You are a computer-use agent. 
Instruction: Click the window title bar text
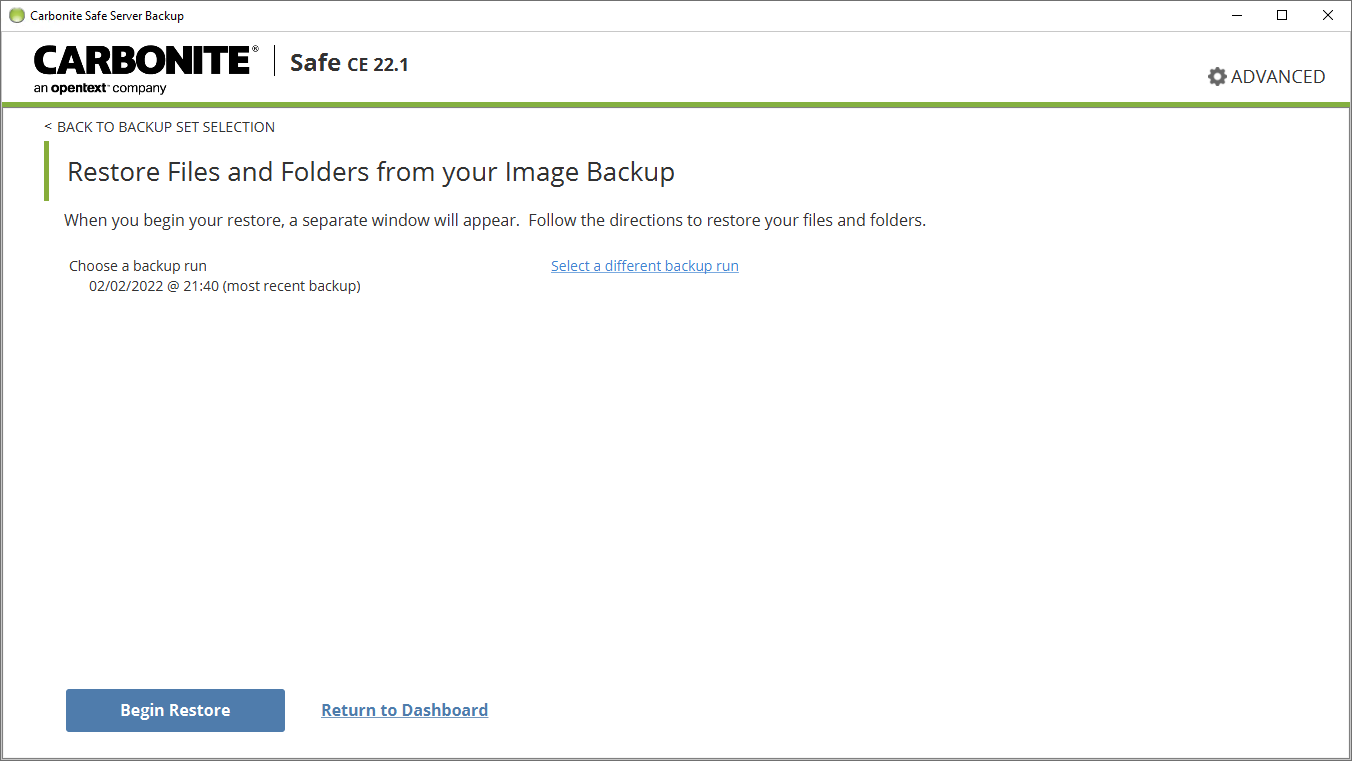(x=106, y=15)
